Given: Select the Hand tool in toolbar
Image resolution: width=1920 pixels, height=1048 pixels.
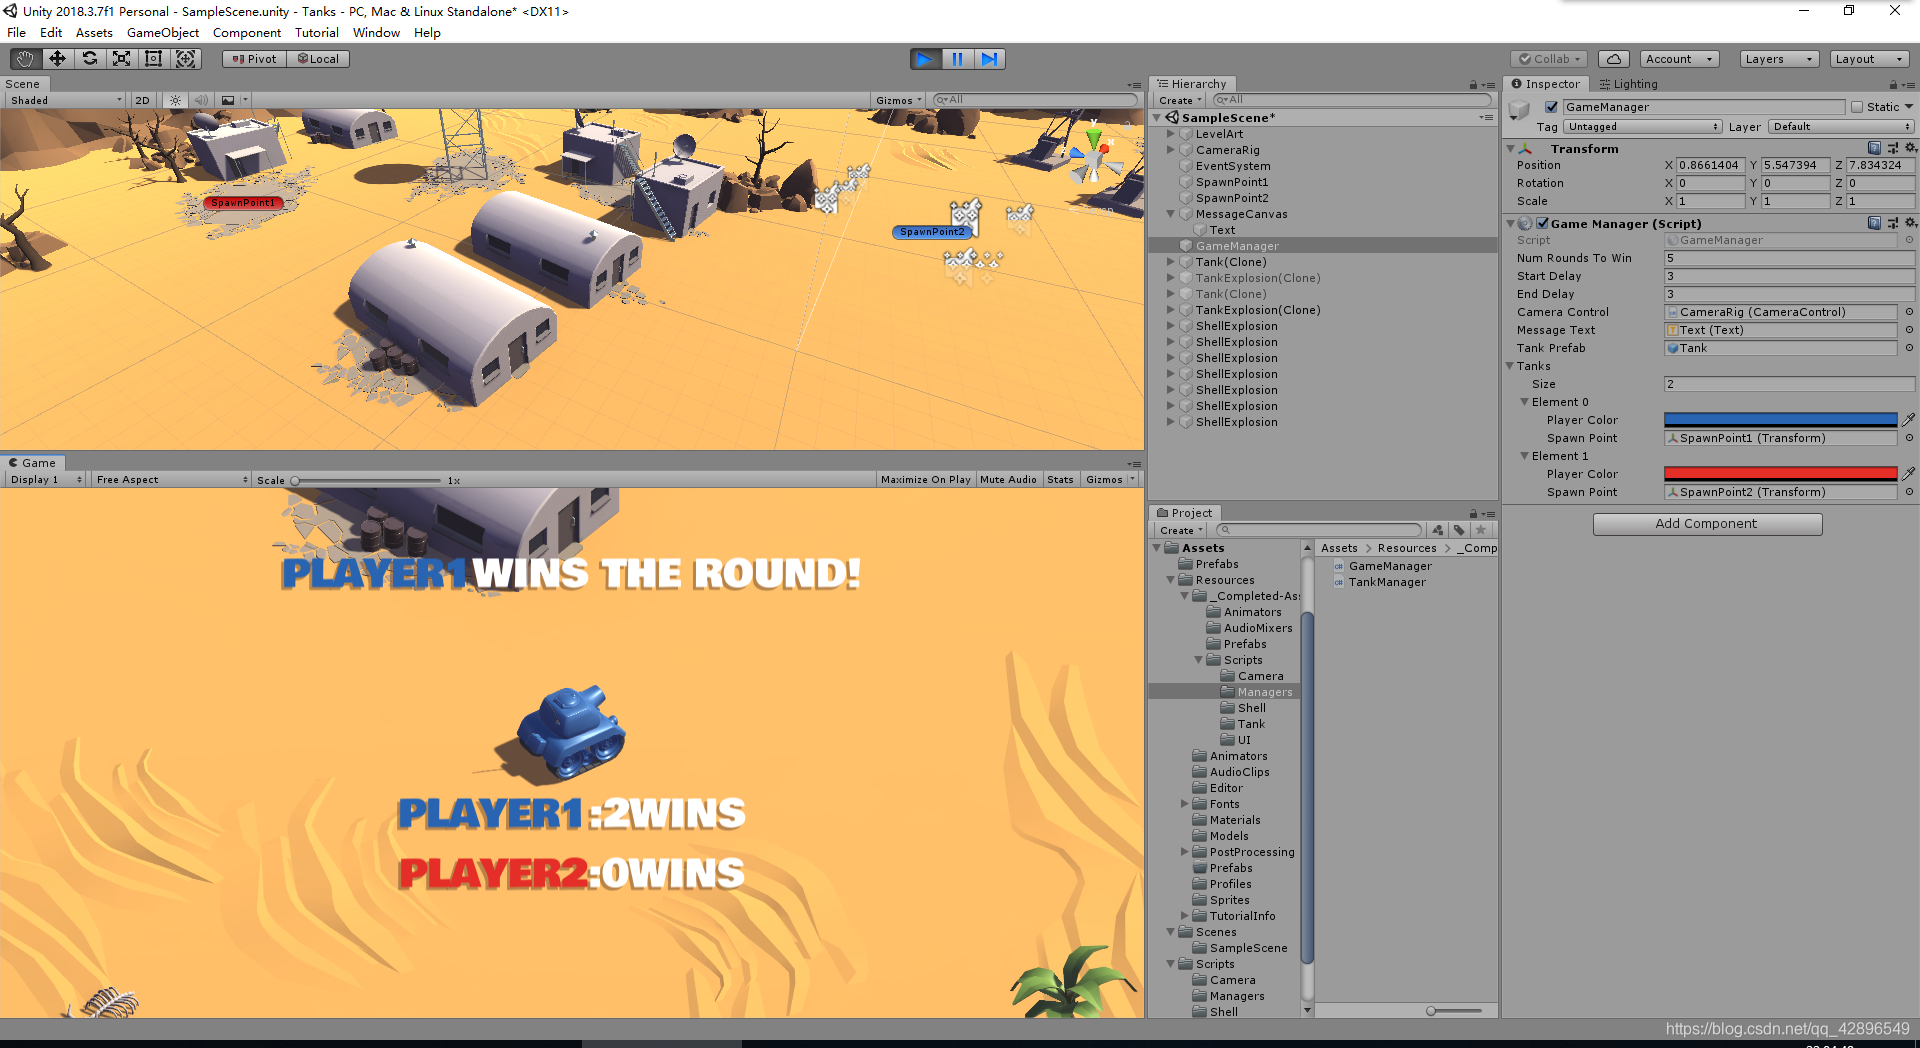Looking at the screenshot, I should point(25,59).
